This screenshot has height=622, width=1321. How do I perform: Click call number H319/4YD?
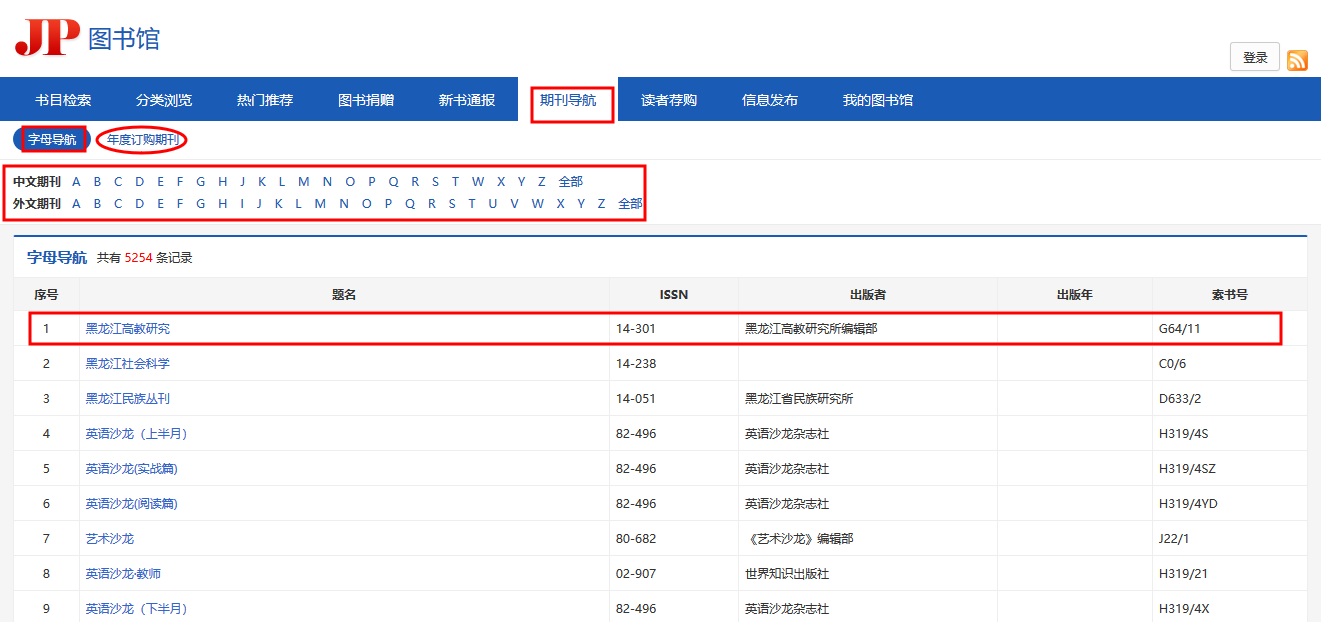click(x=1188, y=504)
